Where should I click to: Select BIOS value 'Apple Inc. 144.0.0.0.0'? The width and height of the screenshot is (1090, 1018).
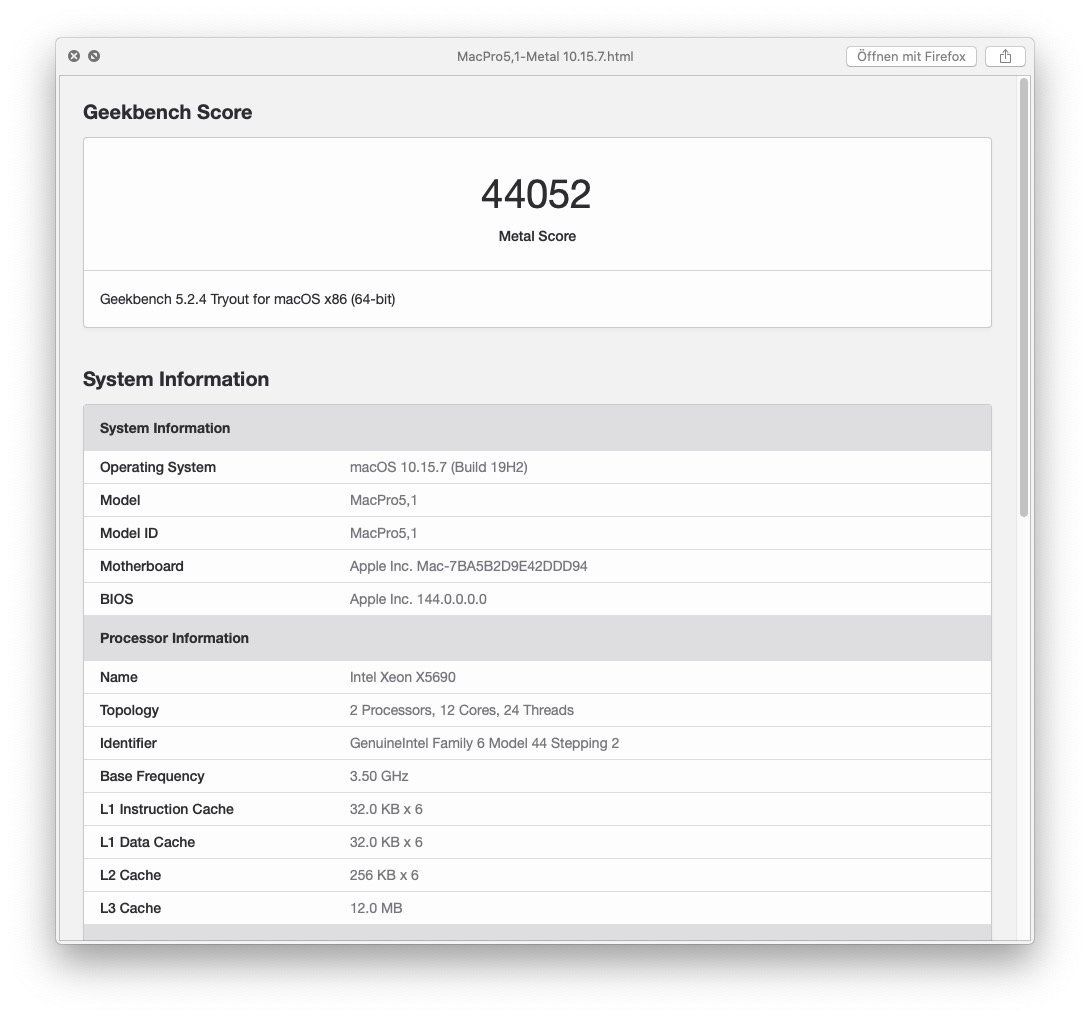click(x=418, y=599)
